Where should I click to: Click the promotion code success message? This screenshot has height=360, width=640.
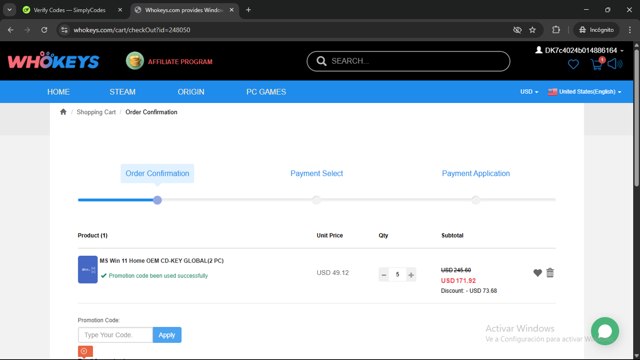(154, 276)
